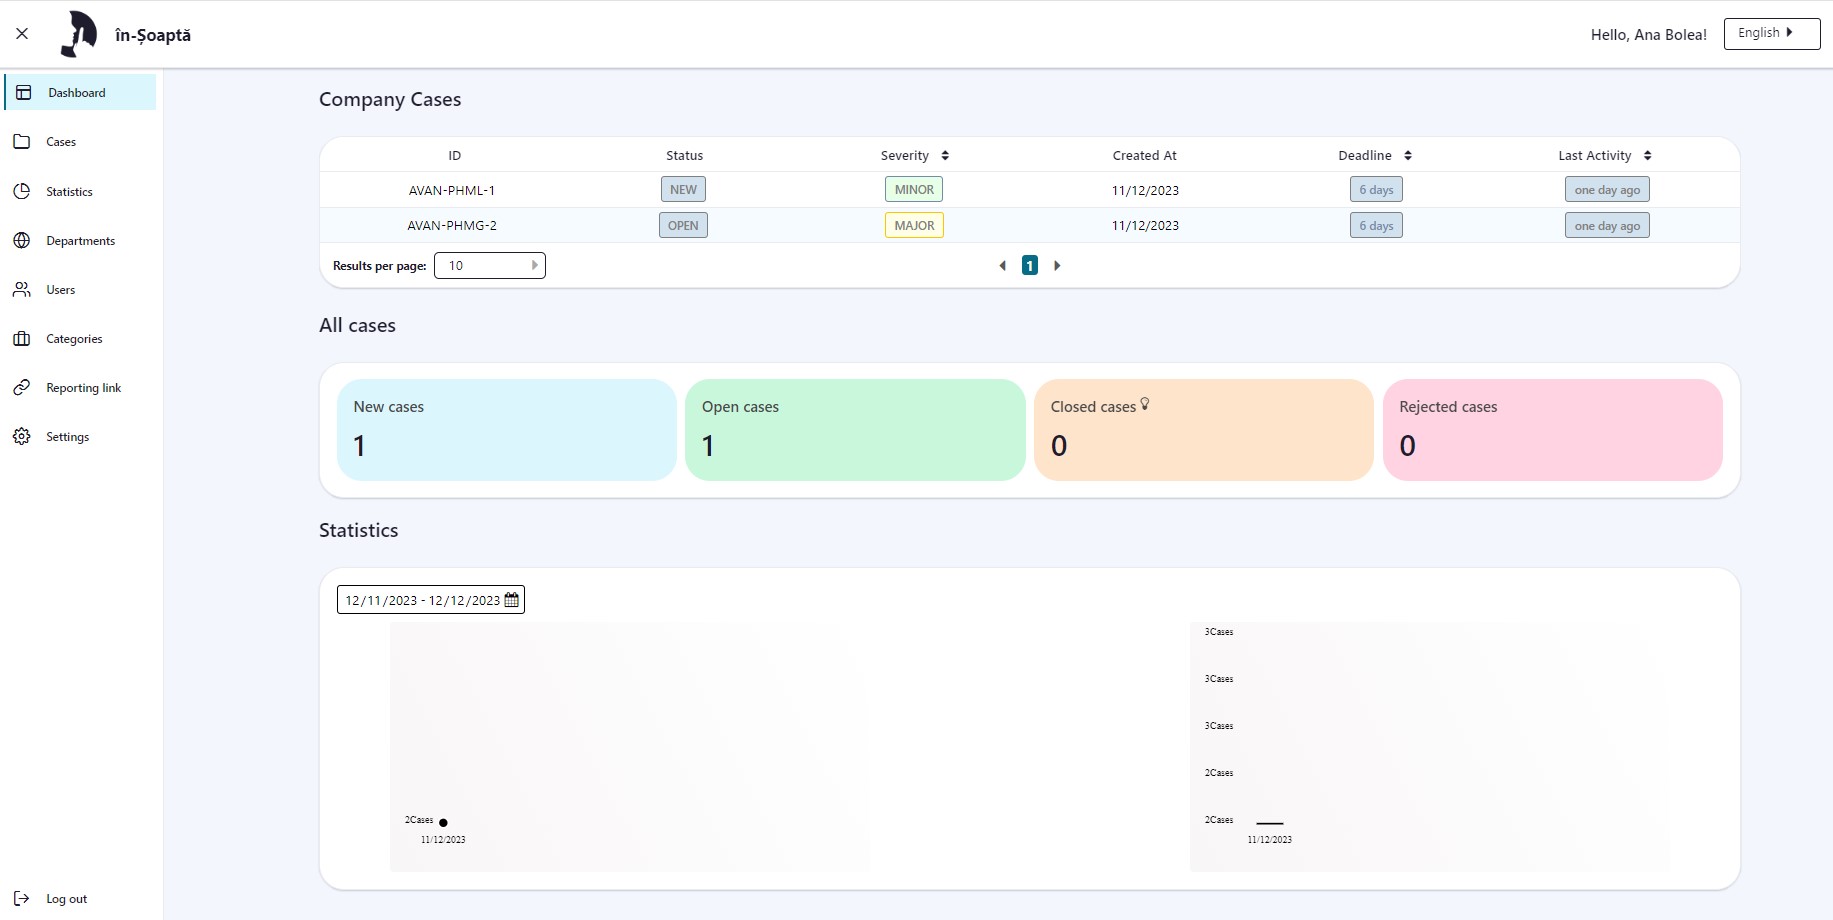Screen dimensions: 1833x920
Task: Open Settings via the gear icon
Action: point(22,437)
